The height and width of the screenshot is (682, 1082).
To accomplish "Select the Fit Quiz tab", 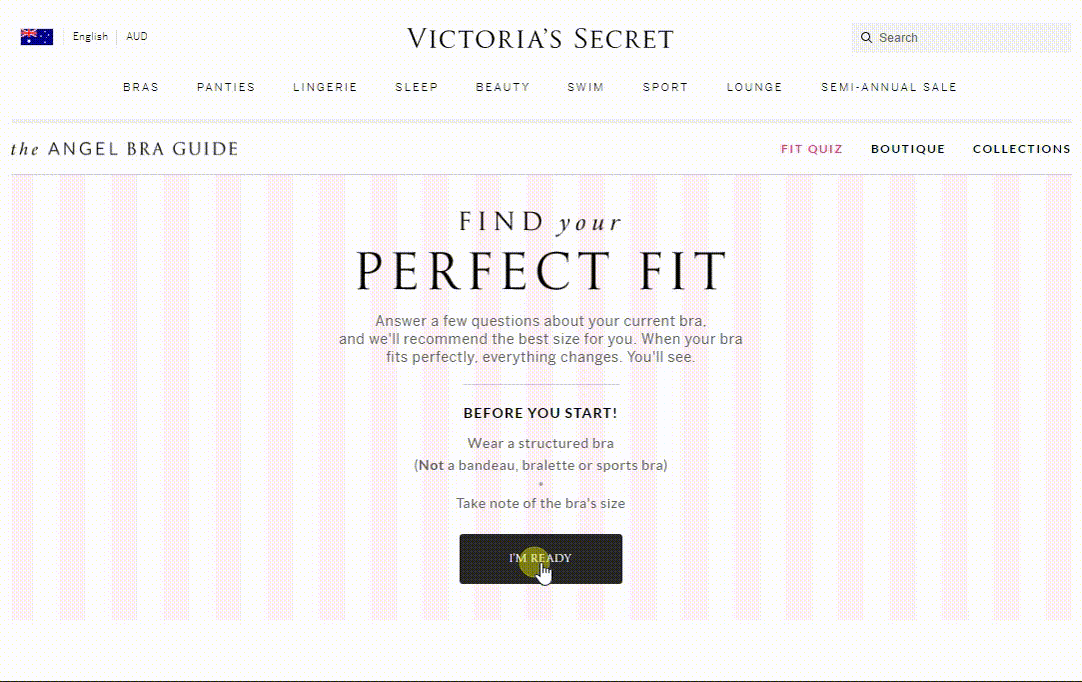I will pyautogui.click(x=812, y=149).
